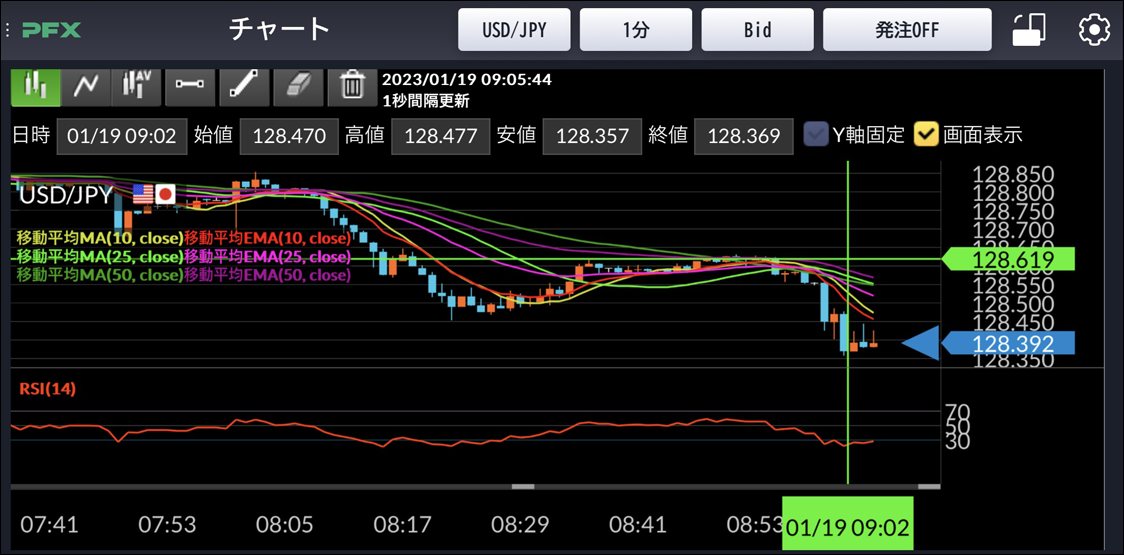This screenshot has height=555, width=1124.
Task: Click the 128.850 price axis label
Action: point(1013,174)
